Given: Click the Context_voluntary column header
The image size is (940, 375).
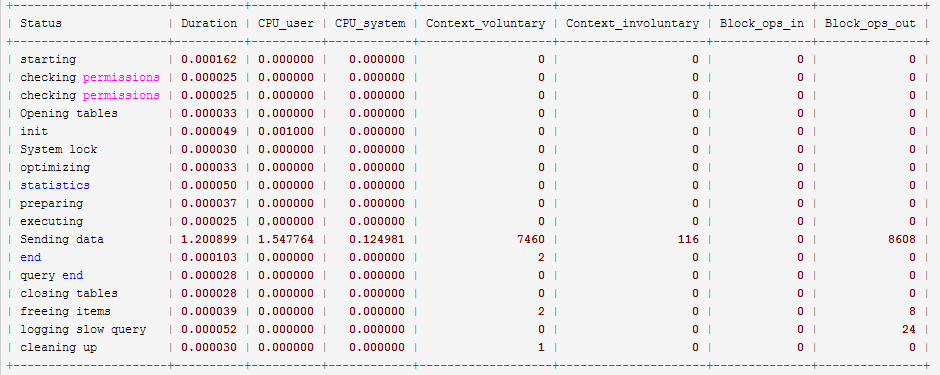Looking at the screenshot, I should pos(486,24).
